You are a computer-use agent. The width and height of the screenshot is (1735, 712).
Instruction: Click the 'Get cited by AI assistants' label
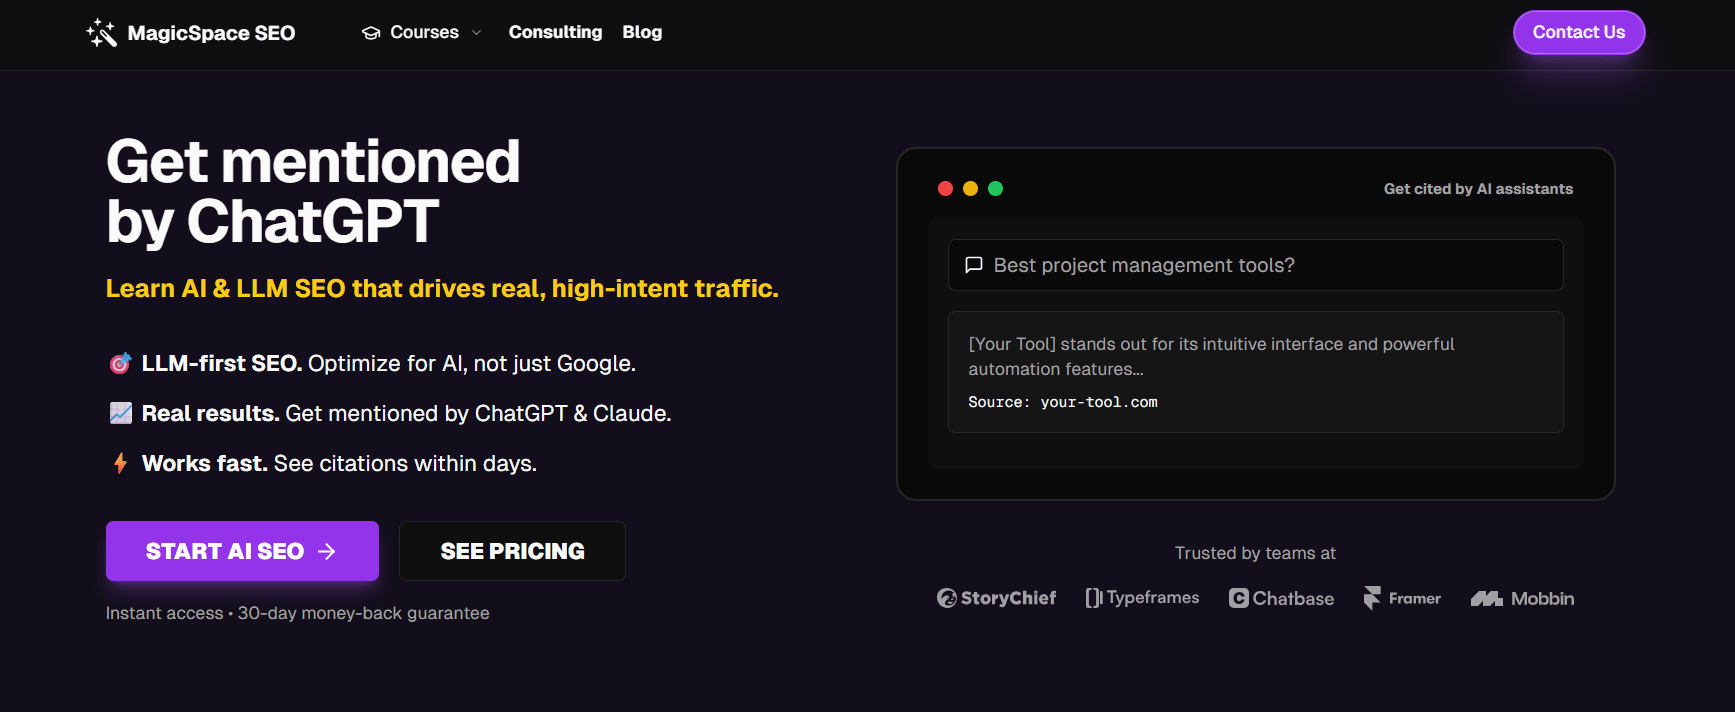1478,189
